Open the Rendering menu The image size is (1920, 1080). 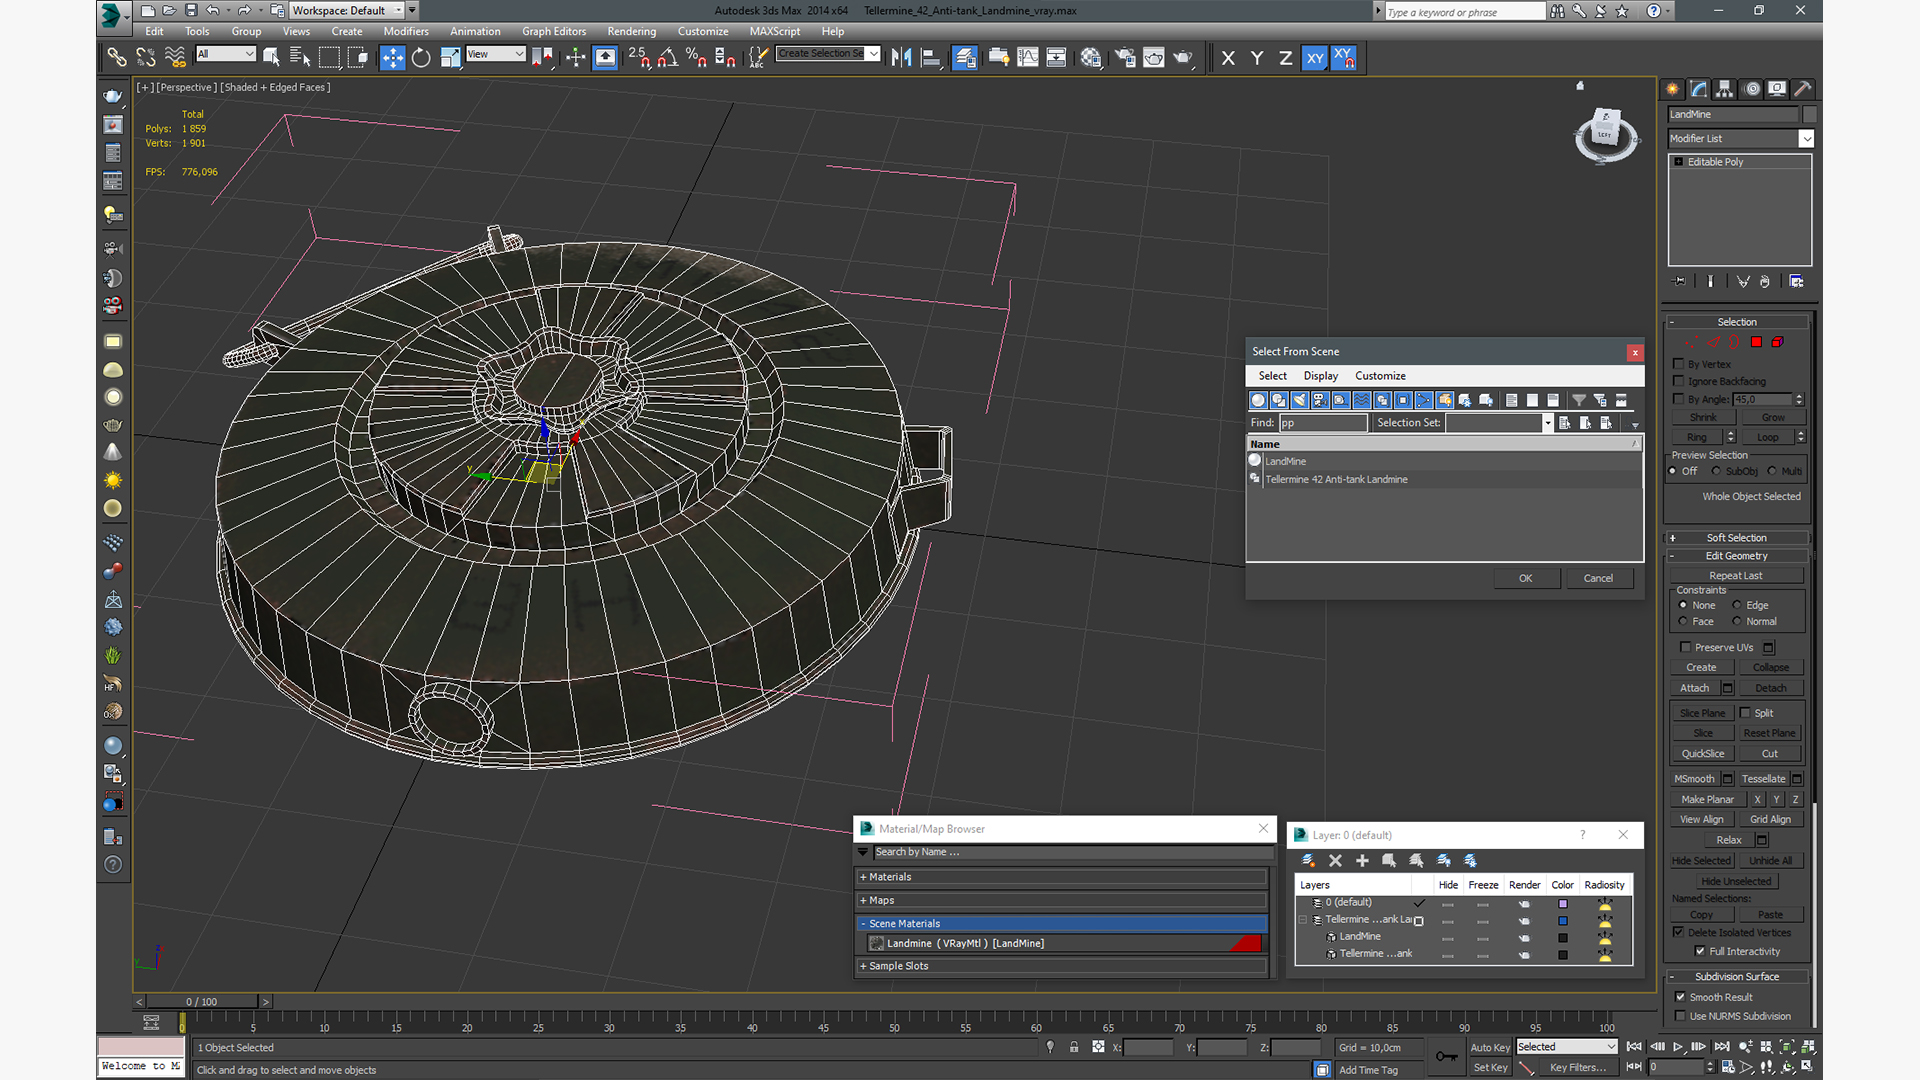tap(632, 31)
